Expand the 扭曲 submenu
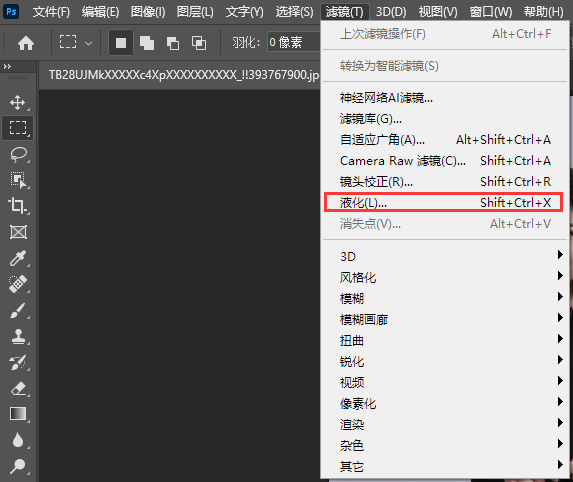 445,341
